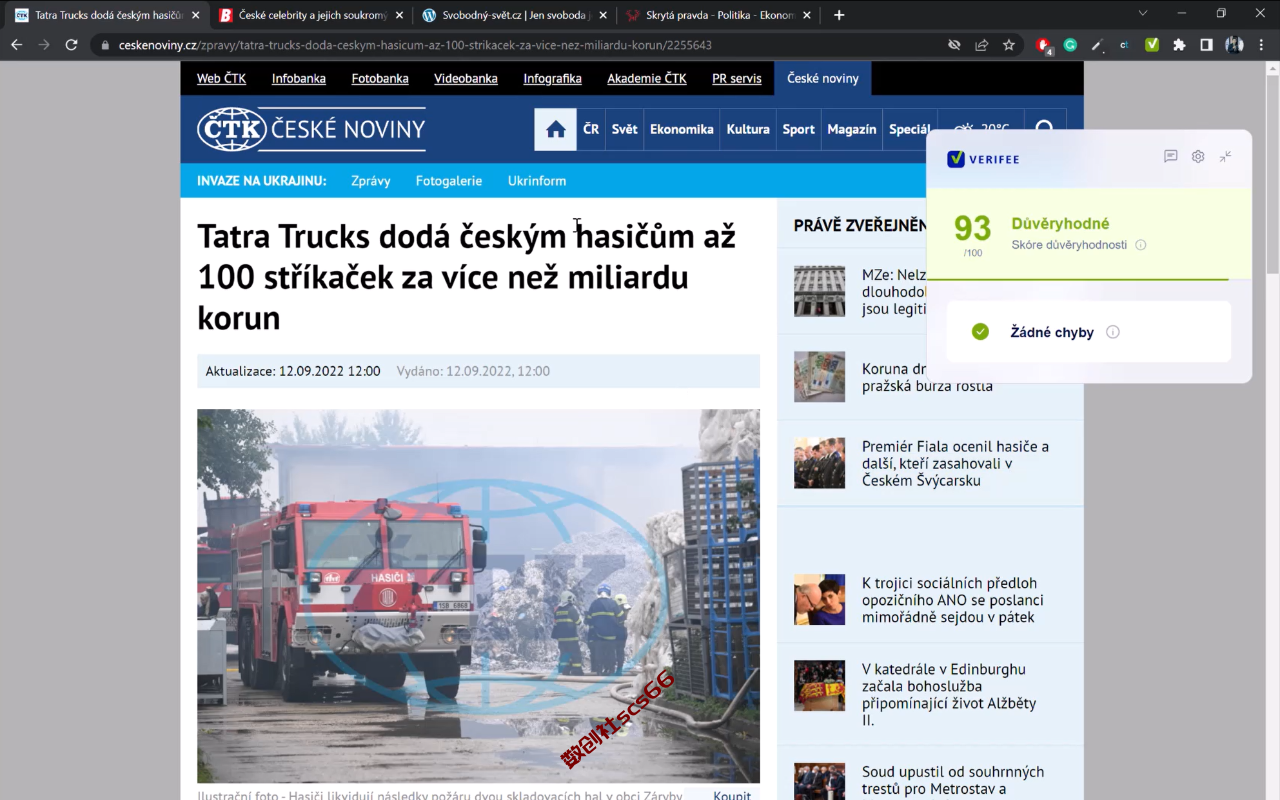
Task: Open Verifee feedback message icon
Action: [x=1170, y=157]
